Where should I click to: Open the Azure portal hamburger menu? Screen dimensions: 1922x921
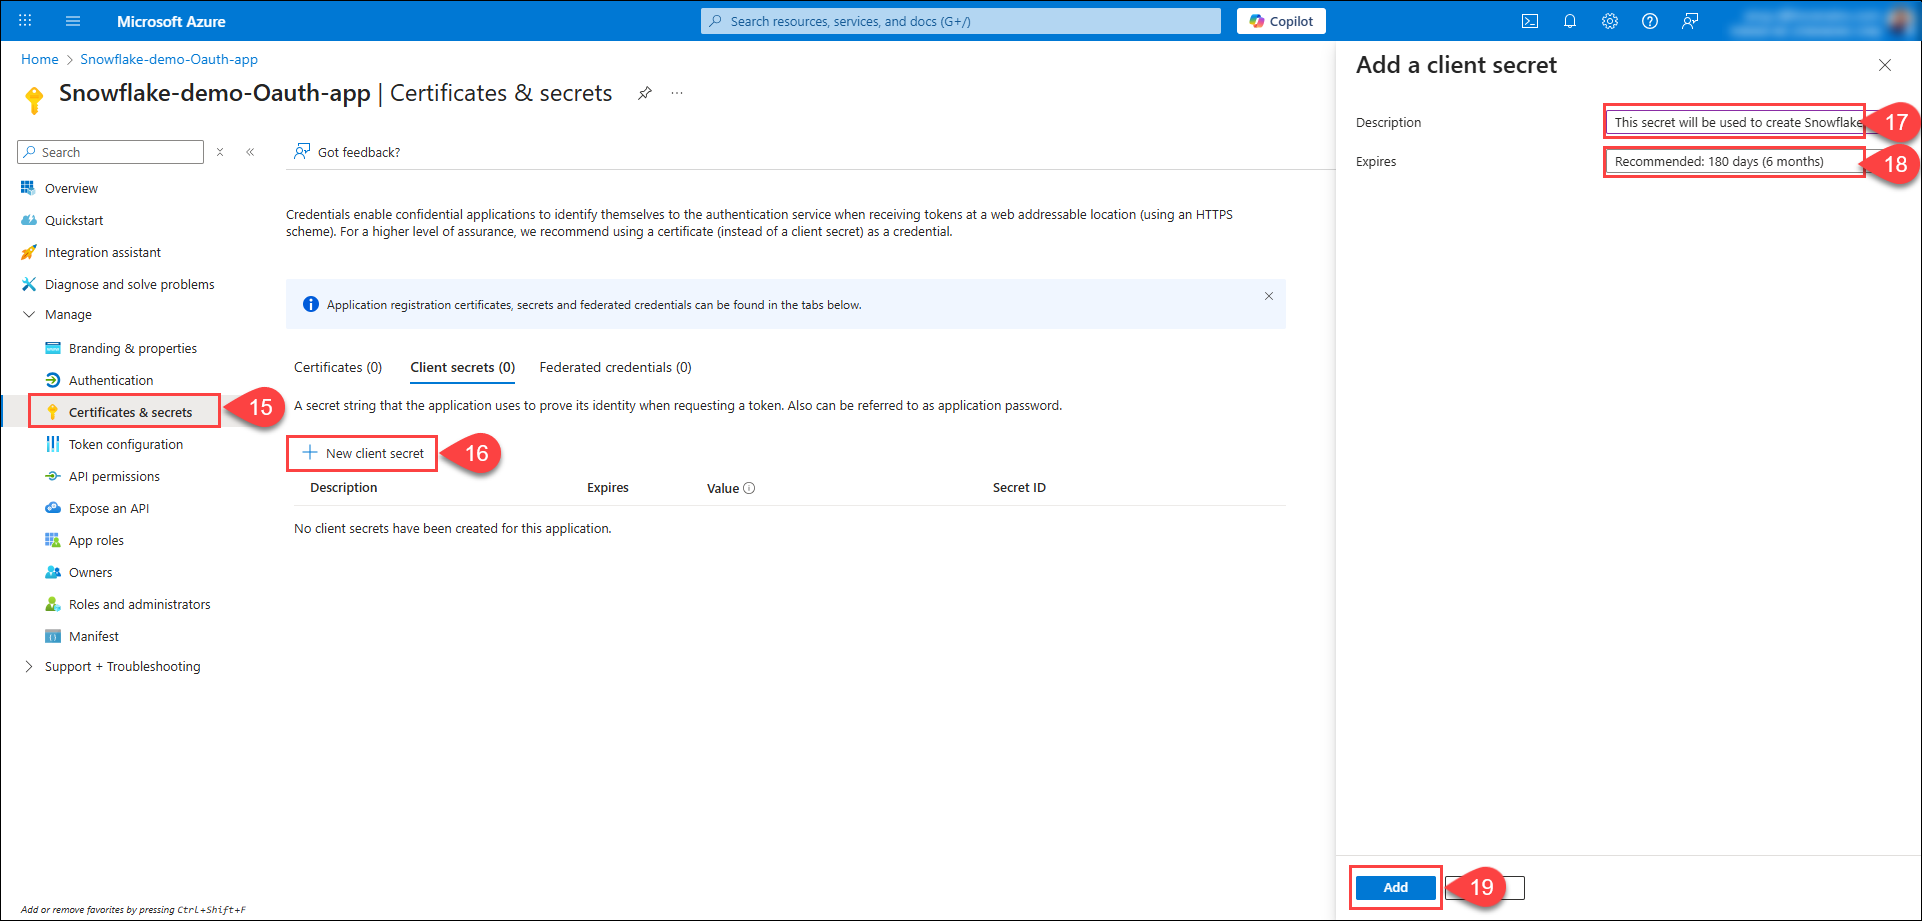73,21
